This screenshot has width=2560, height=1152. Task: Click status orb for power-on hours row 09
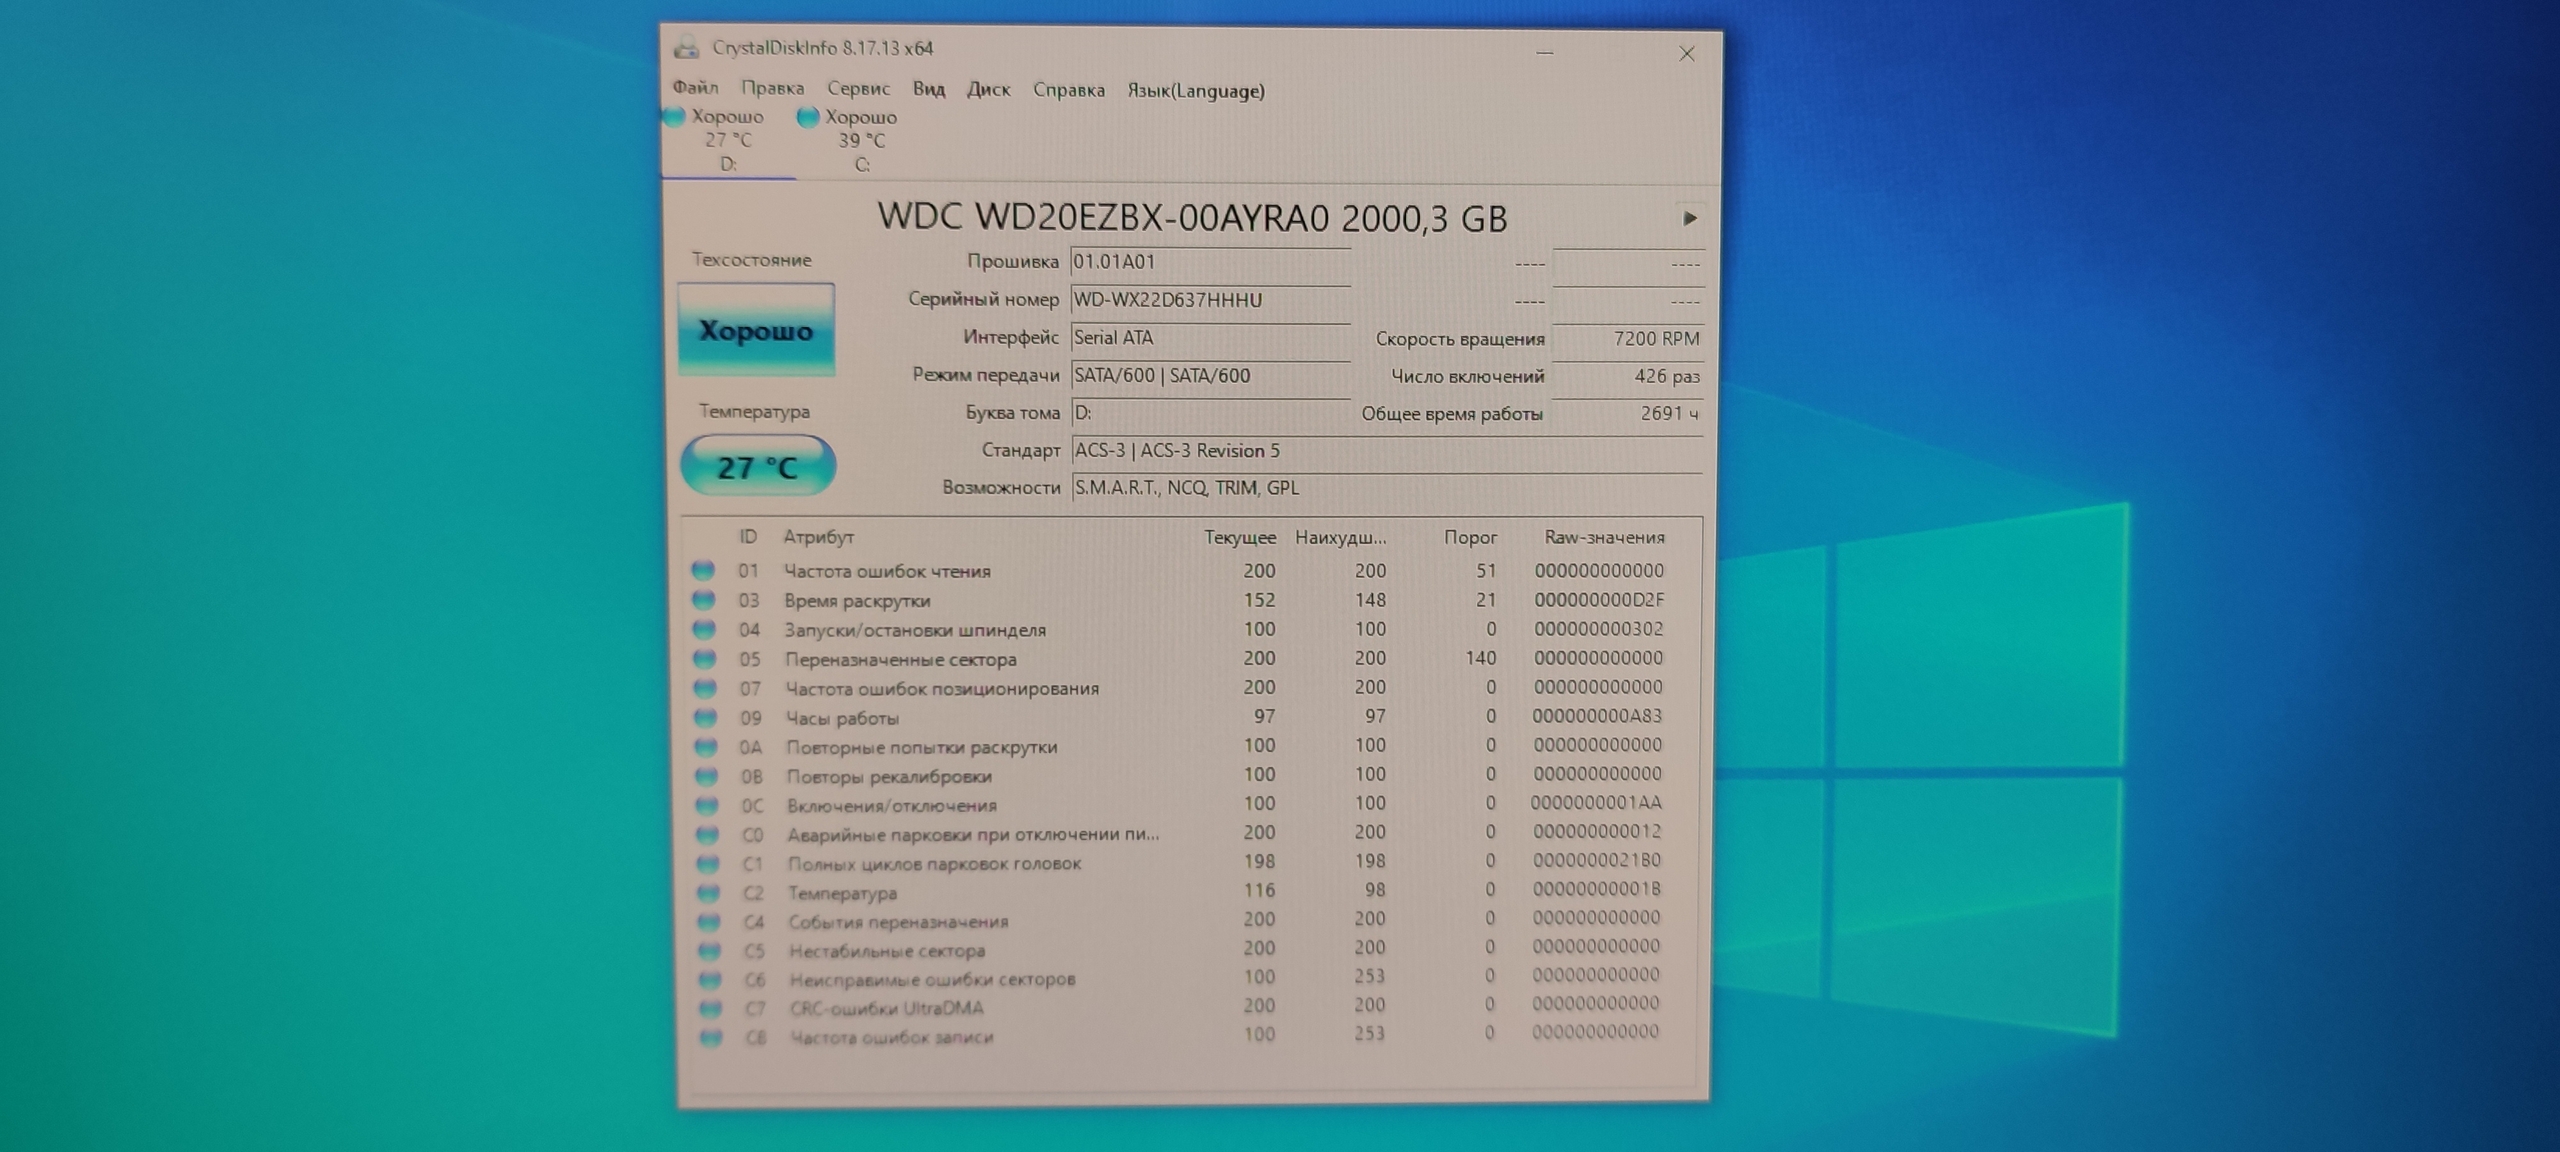(x=706, y=716)
